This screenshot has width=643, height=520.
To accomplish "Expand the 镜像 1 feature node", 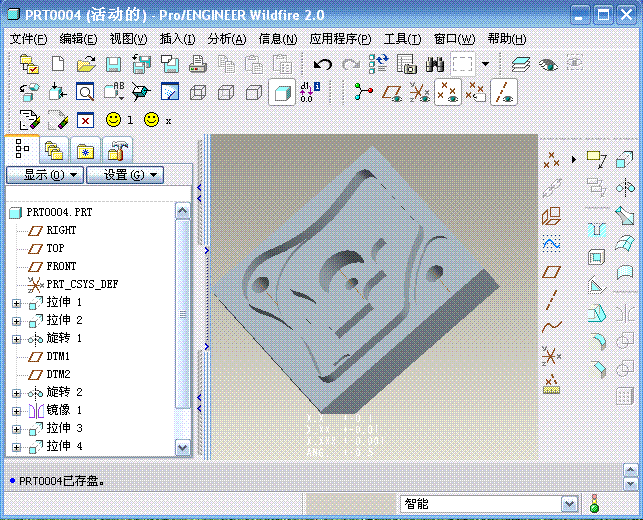I will [16, 411].
